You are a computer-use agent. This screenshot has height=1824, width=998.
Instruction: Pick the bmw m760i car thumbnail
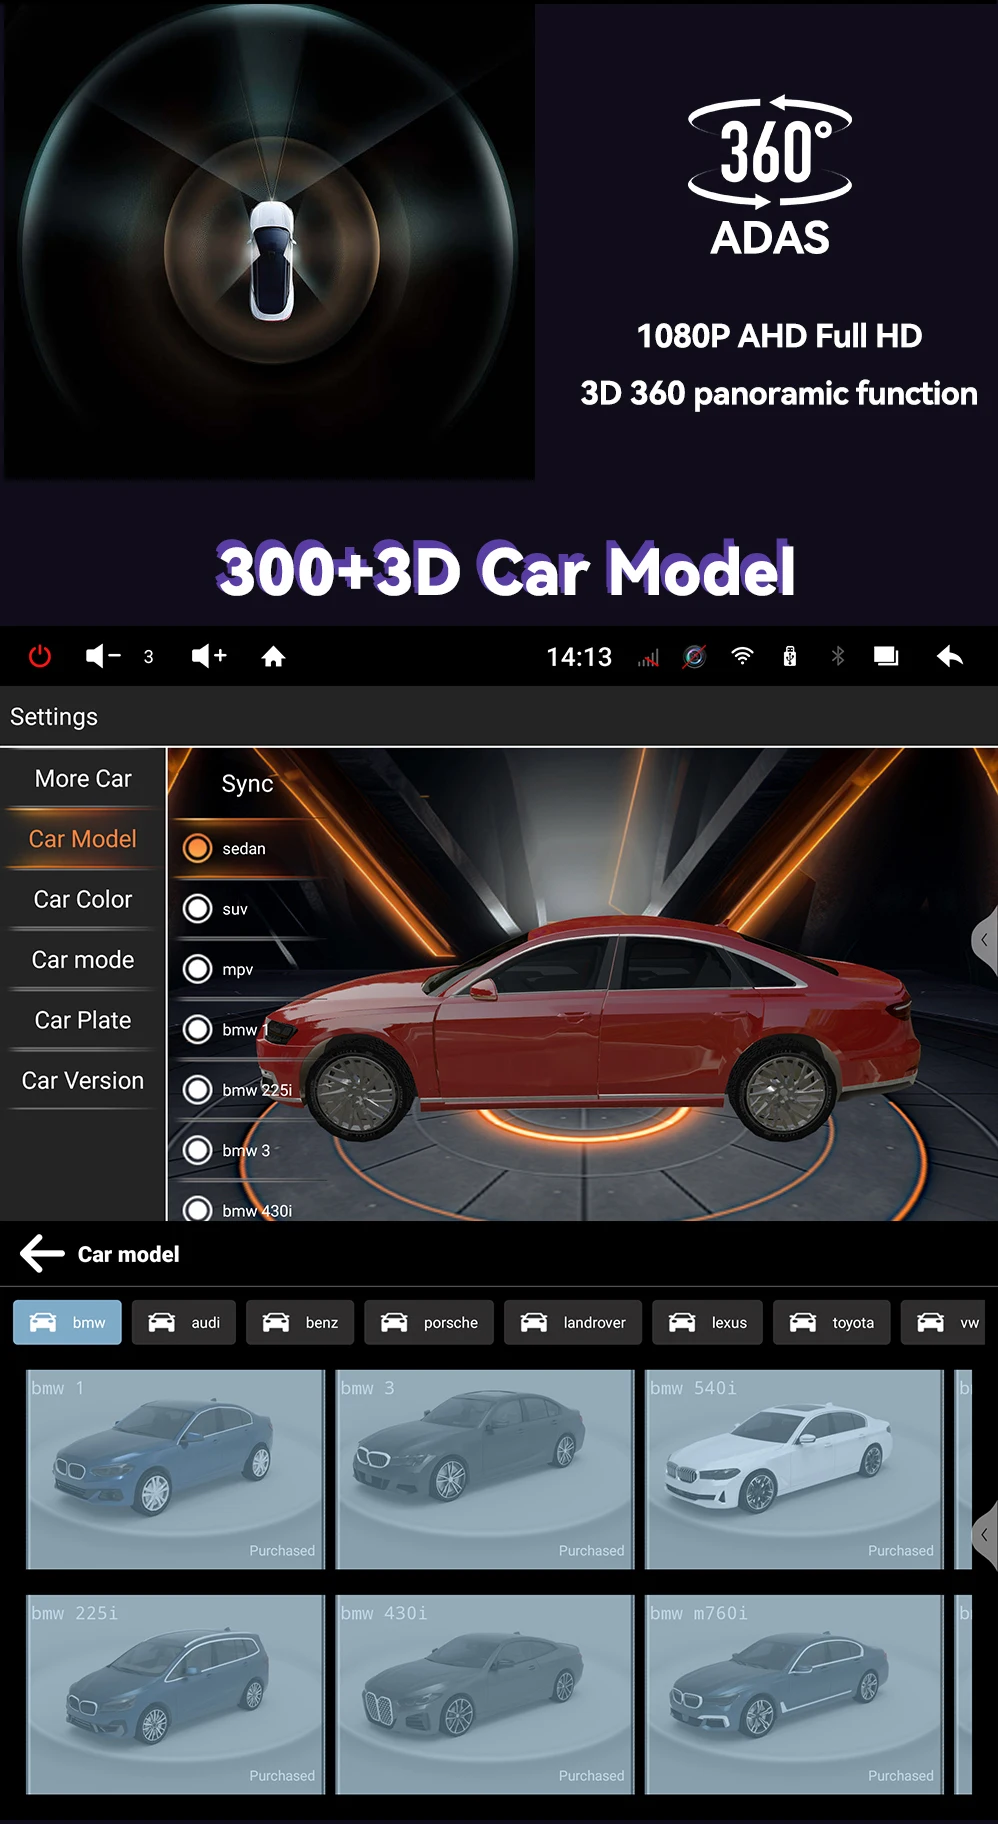(x=794, y=1694)
